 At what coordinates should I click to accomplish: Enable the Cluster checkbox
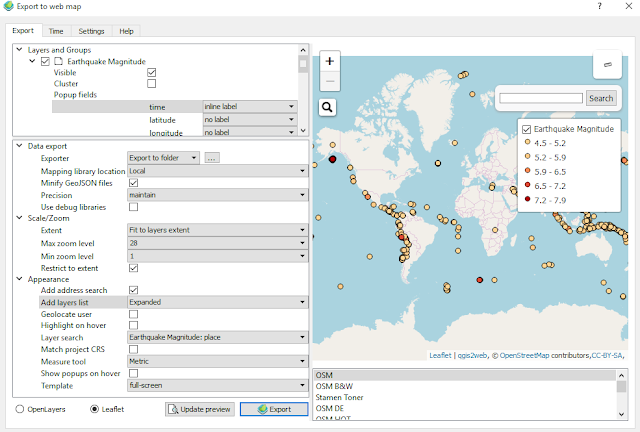pyautogui.click(x=151, y=83)
